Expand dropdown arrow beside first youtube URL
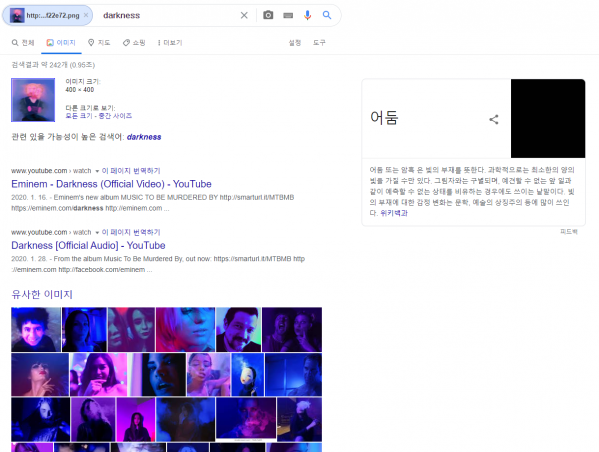Viewport: 599px width, 452px height. tap(97, 171)
